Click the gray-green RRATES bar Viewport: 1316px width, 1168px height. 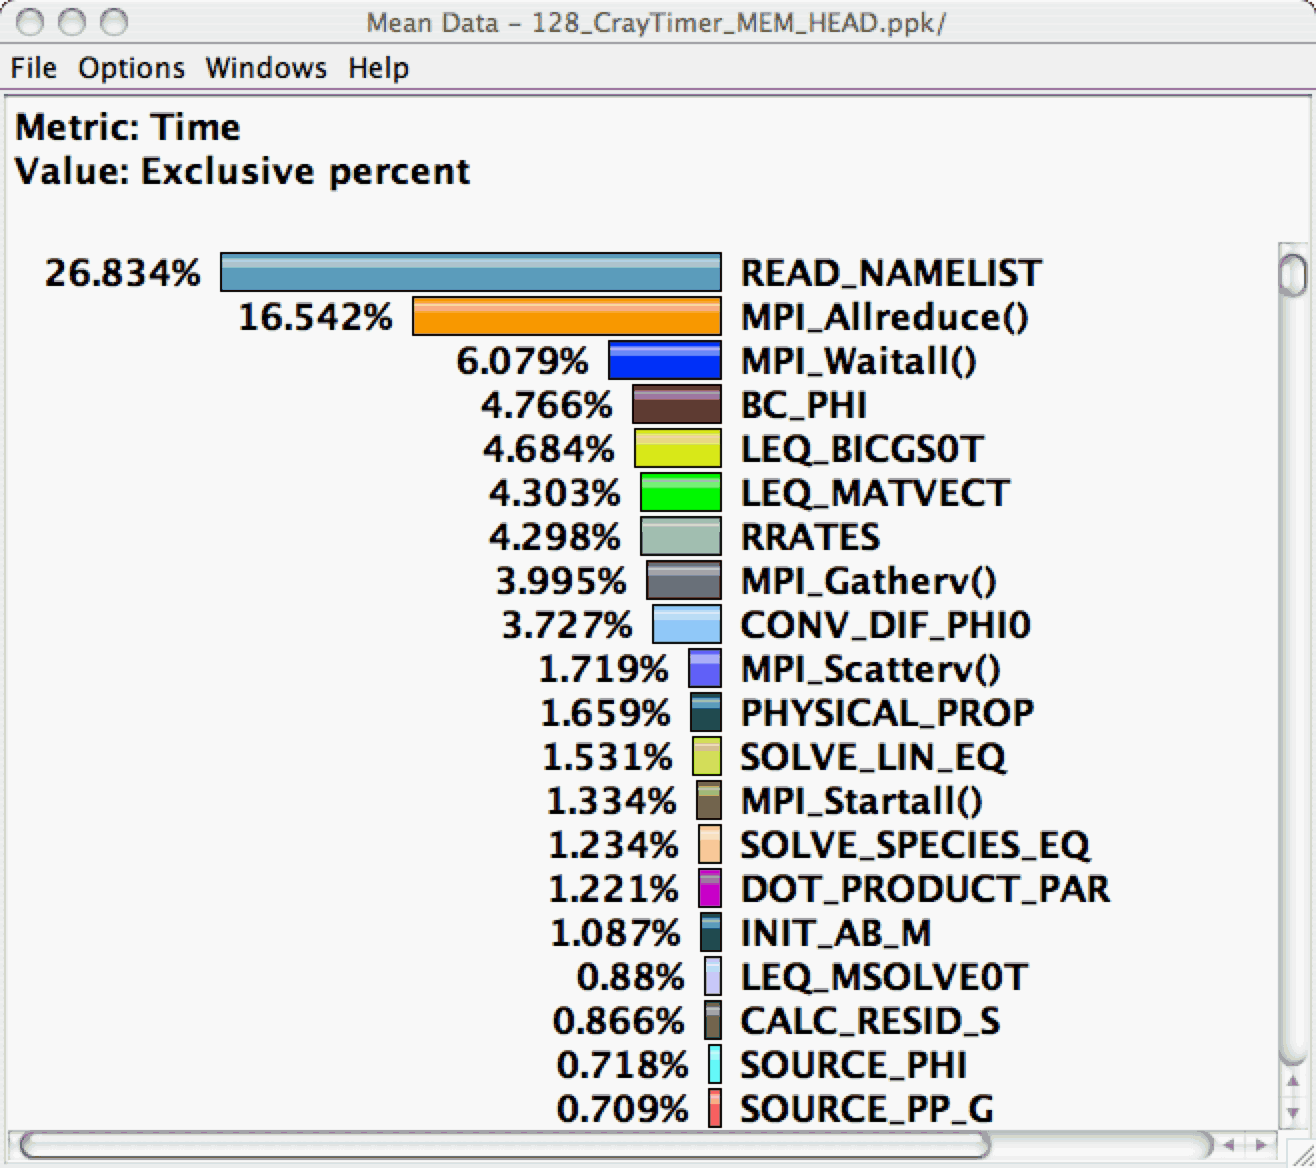tap(681, 536)
